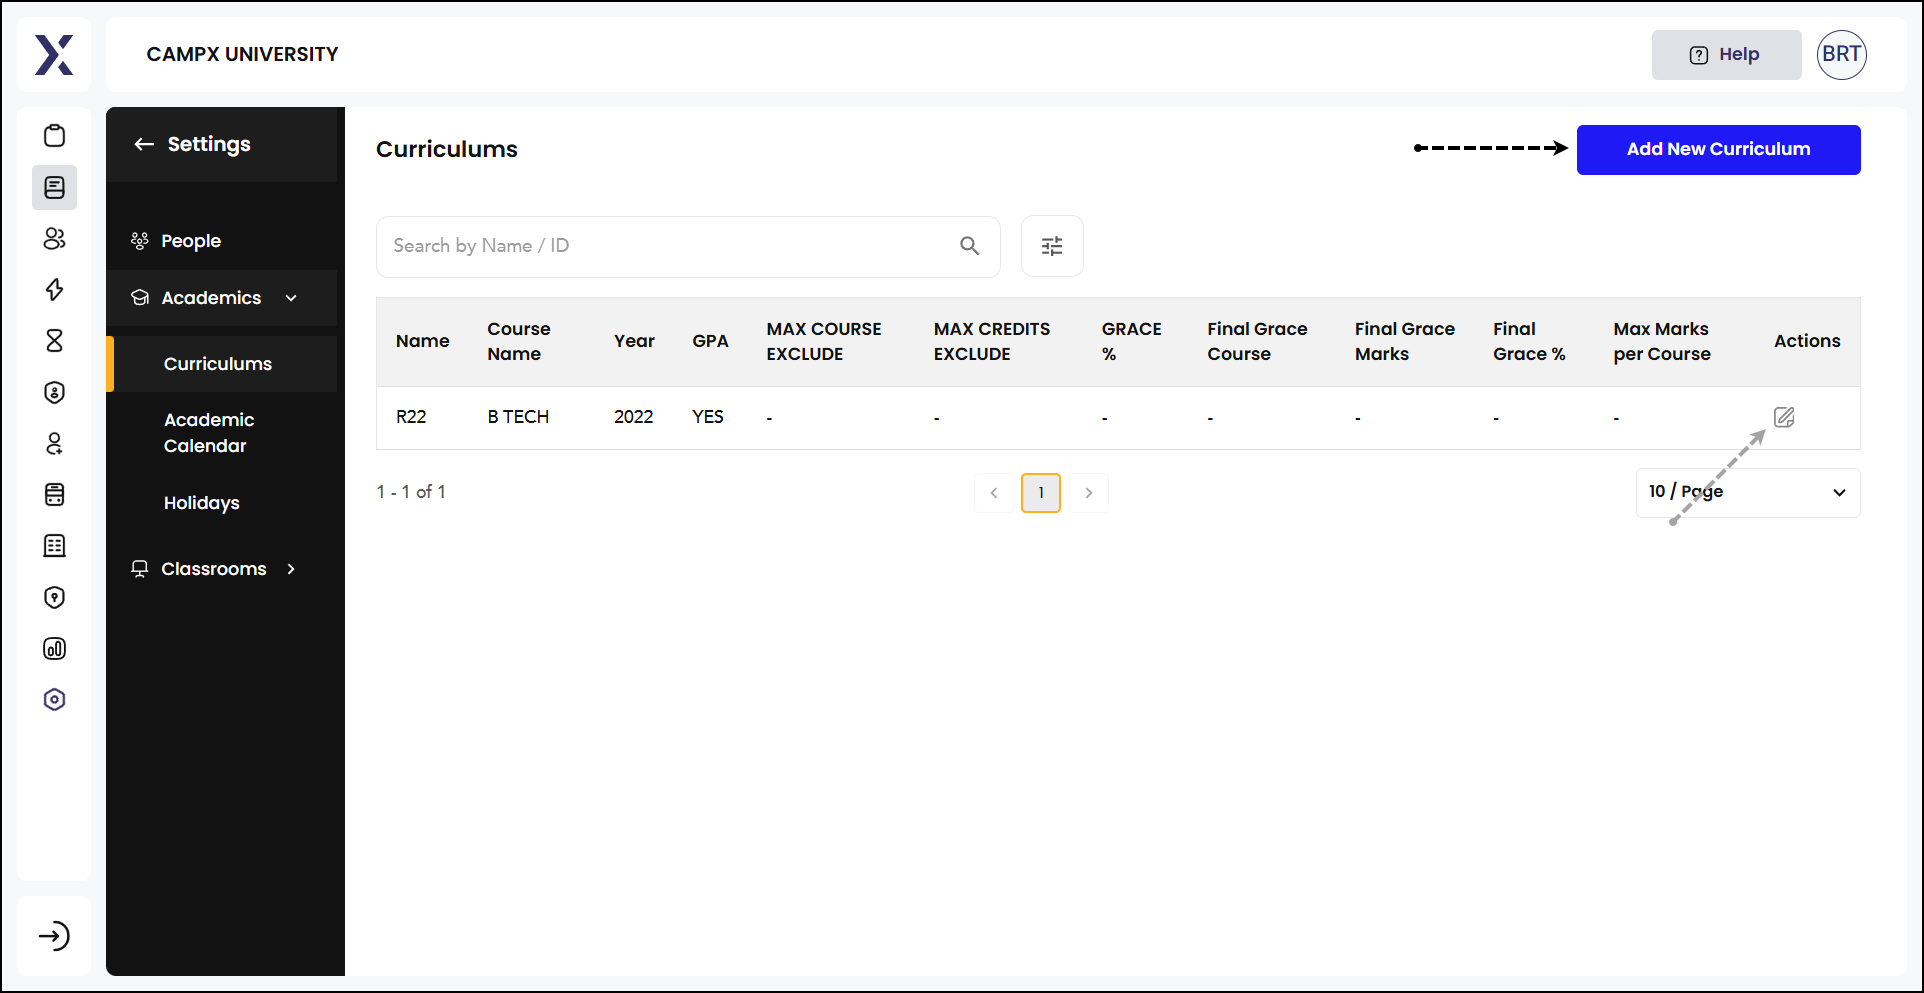Click the 1 - 1 of 1 count text
The height and width of the screenshot is (993, 1924).
tap(411, 492)
